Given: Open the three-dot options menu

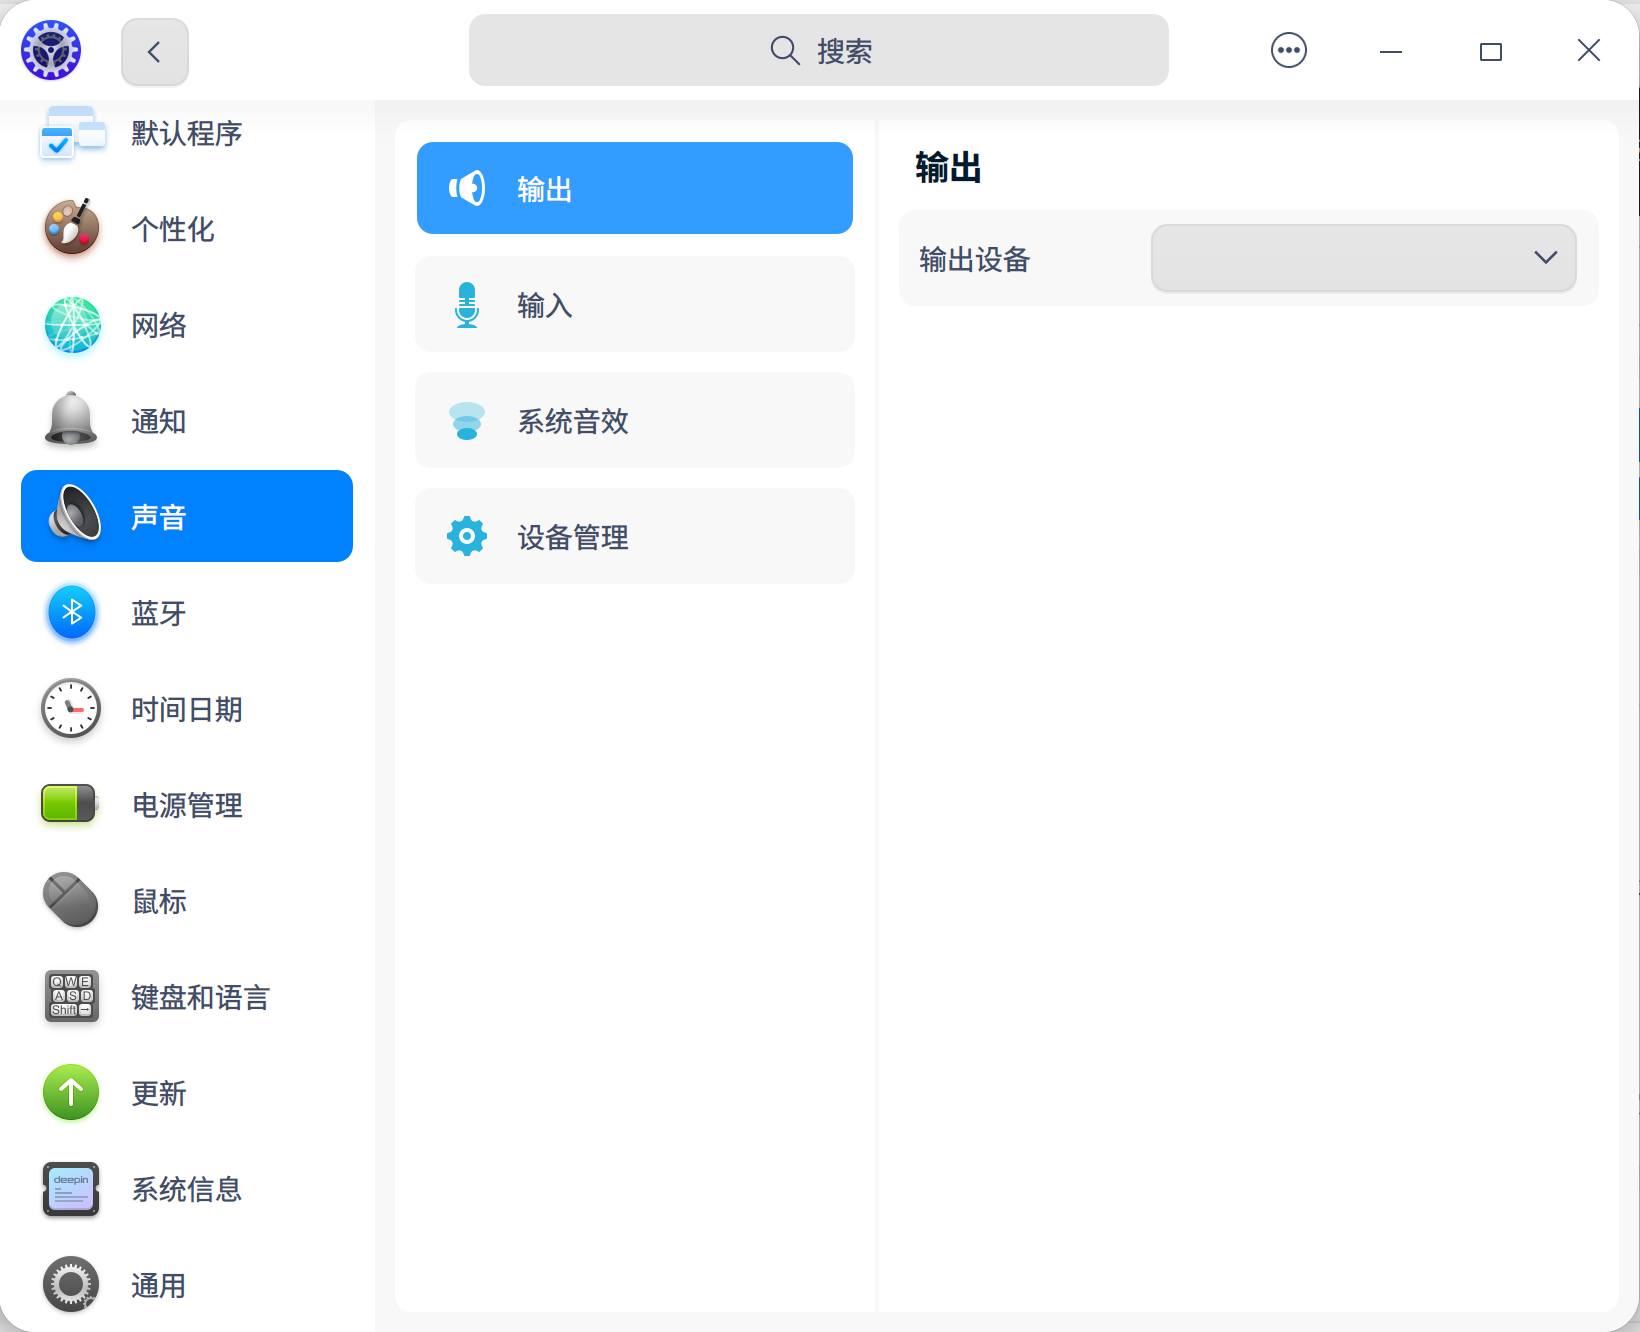Looking at the screenshot, I should [x=1288, y=49].
